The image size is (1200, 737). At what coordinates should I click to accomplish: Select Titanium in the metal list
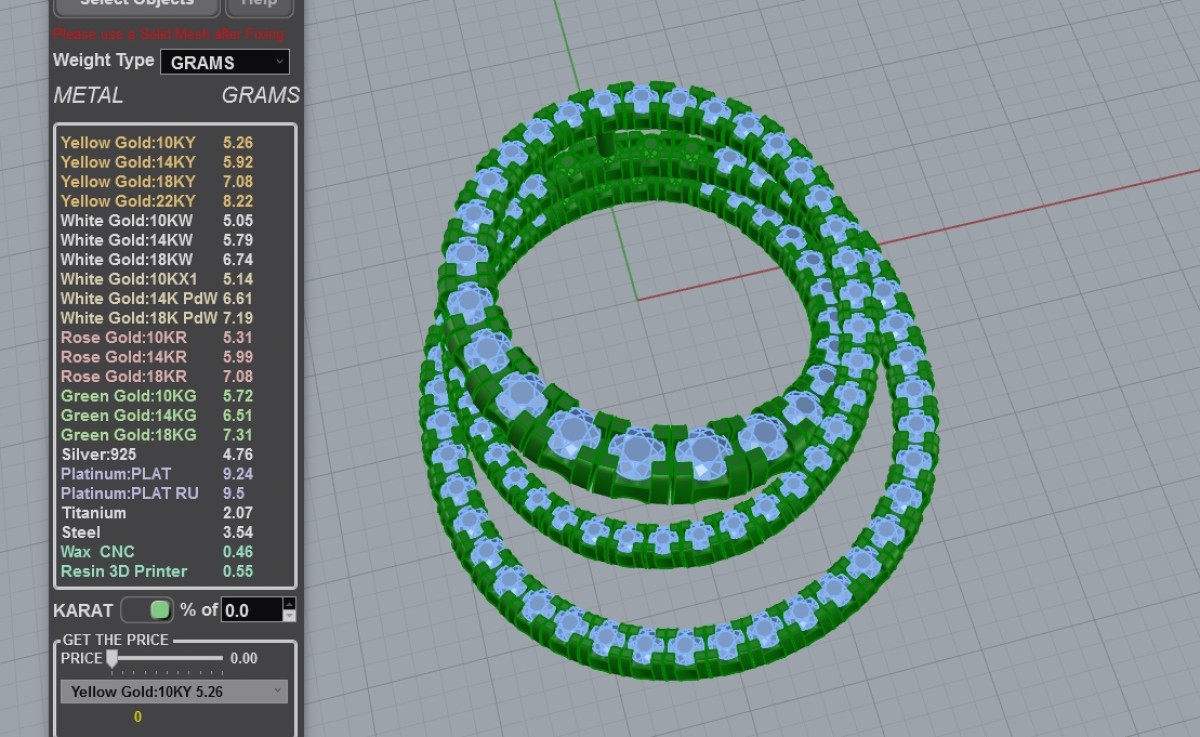[x=93, y=513]
